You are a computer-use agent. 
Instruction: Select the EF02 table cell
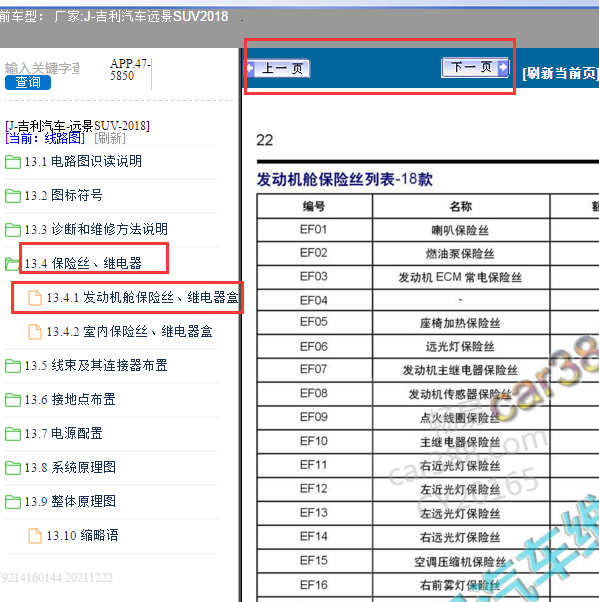(x=314, y=253)
